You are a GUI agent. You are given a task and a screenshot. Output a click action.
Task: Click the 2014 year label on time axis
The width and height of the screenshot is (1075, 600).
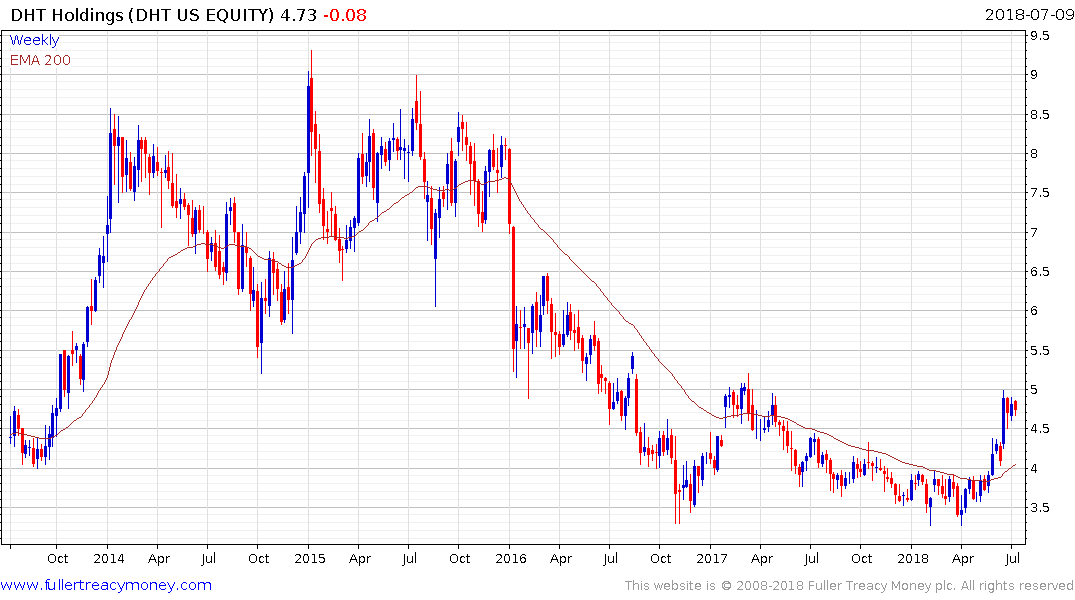tap(108, 558)
